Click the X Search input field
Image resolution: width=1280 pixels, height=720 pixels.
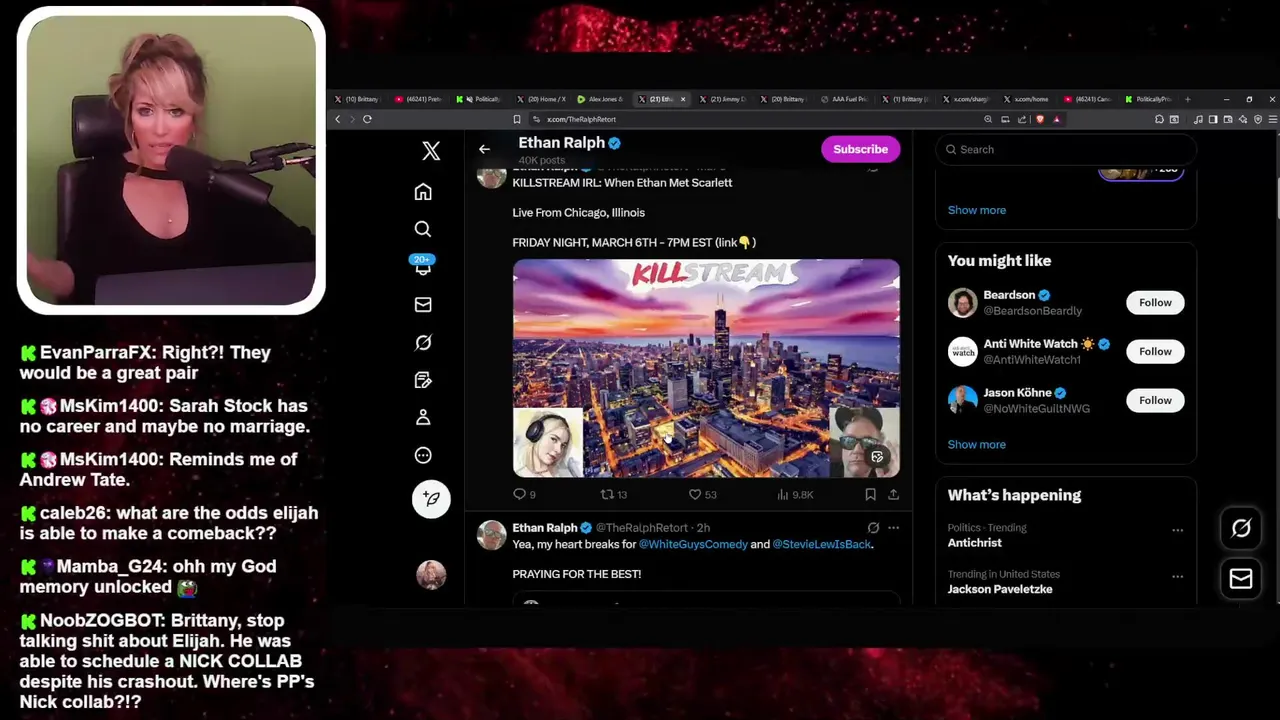[x=1066, y=149]
